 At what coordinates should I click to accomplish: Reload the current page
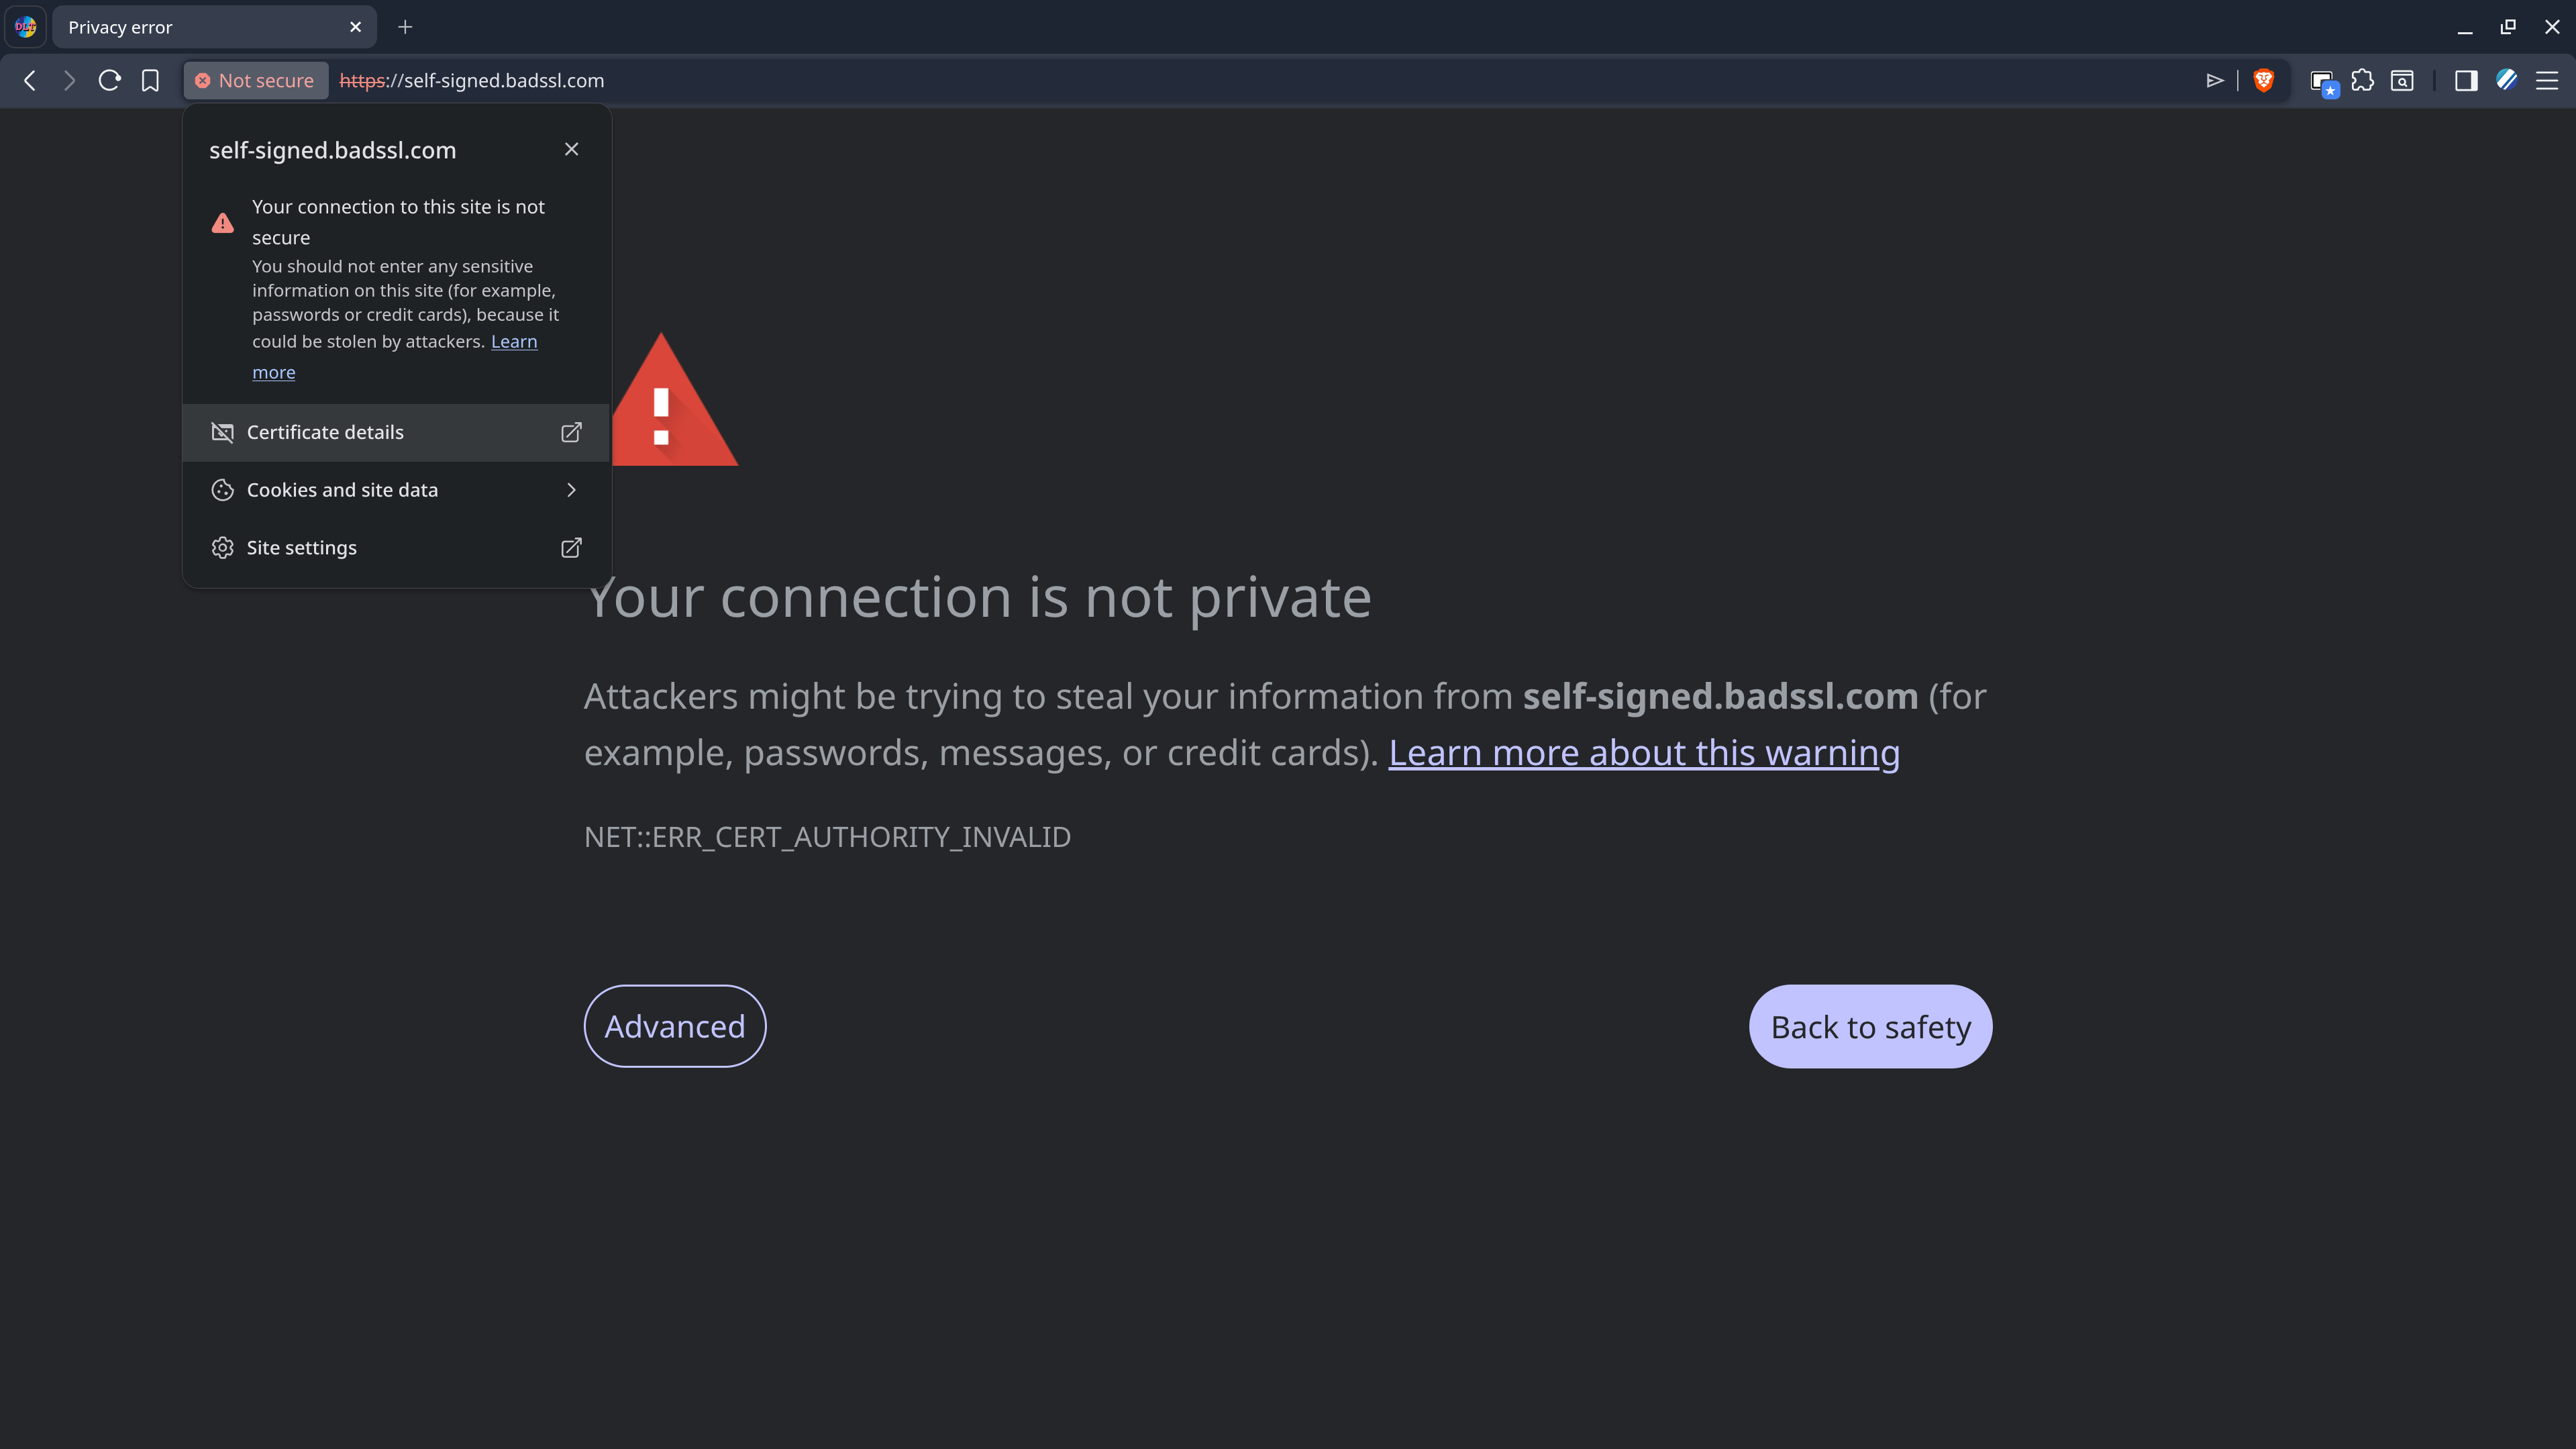point(109,81)
